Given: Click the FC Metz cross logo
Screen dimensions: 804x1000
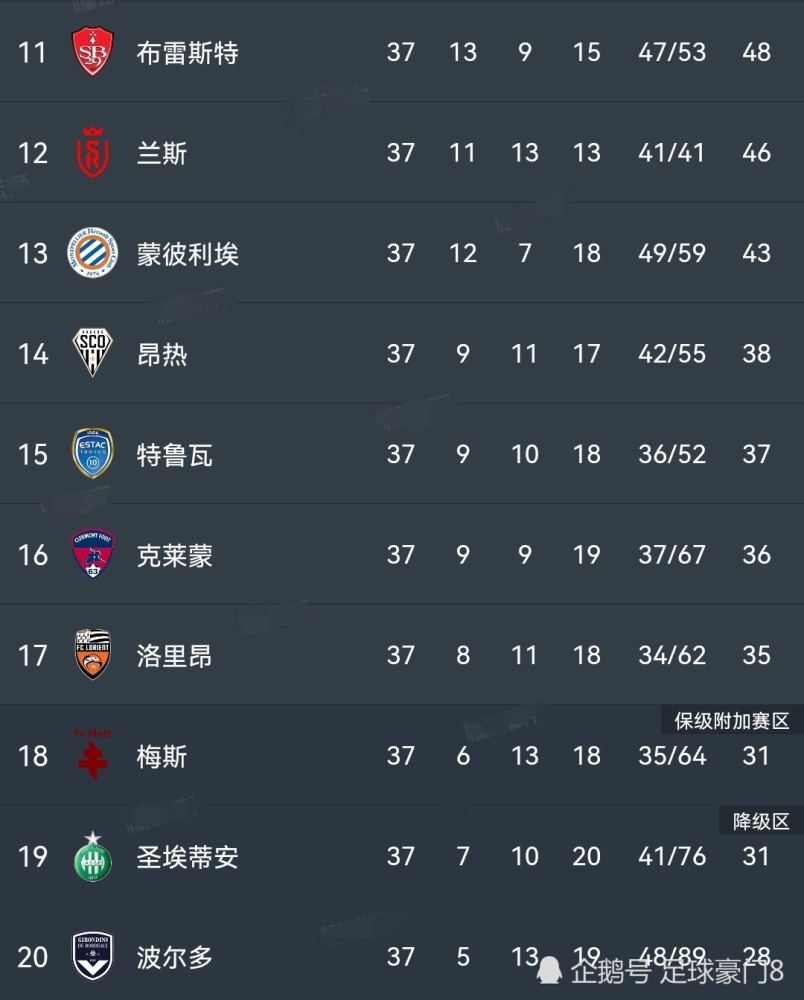Looking at the screenshot, I should (x=93, y=754).
